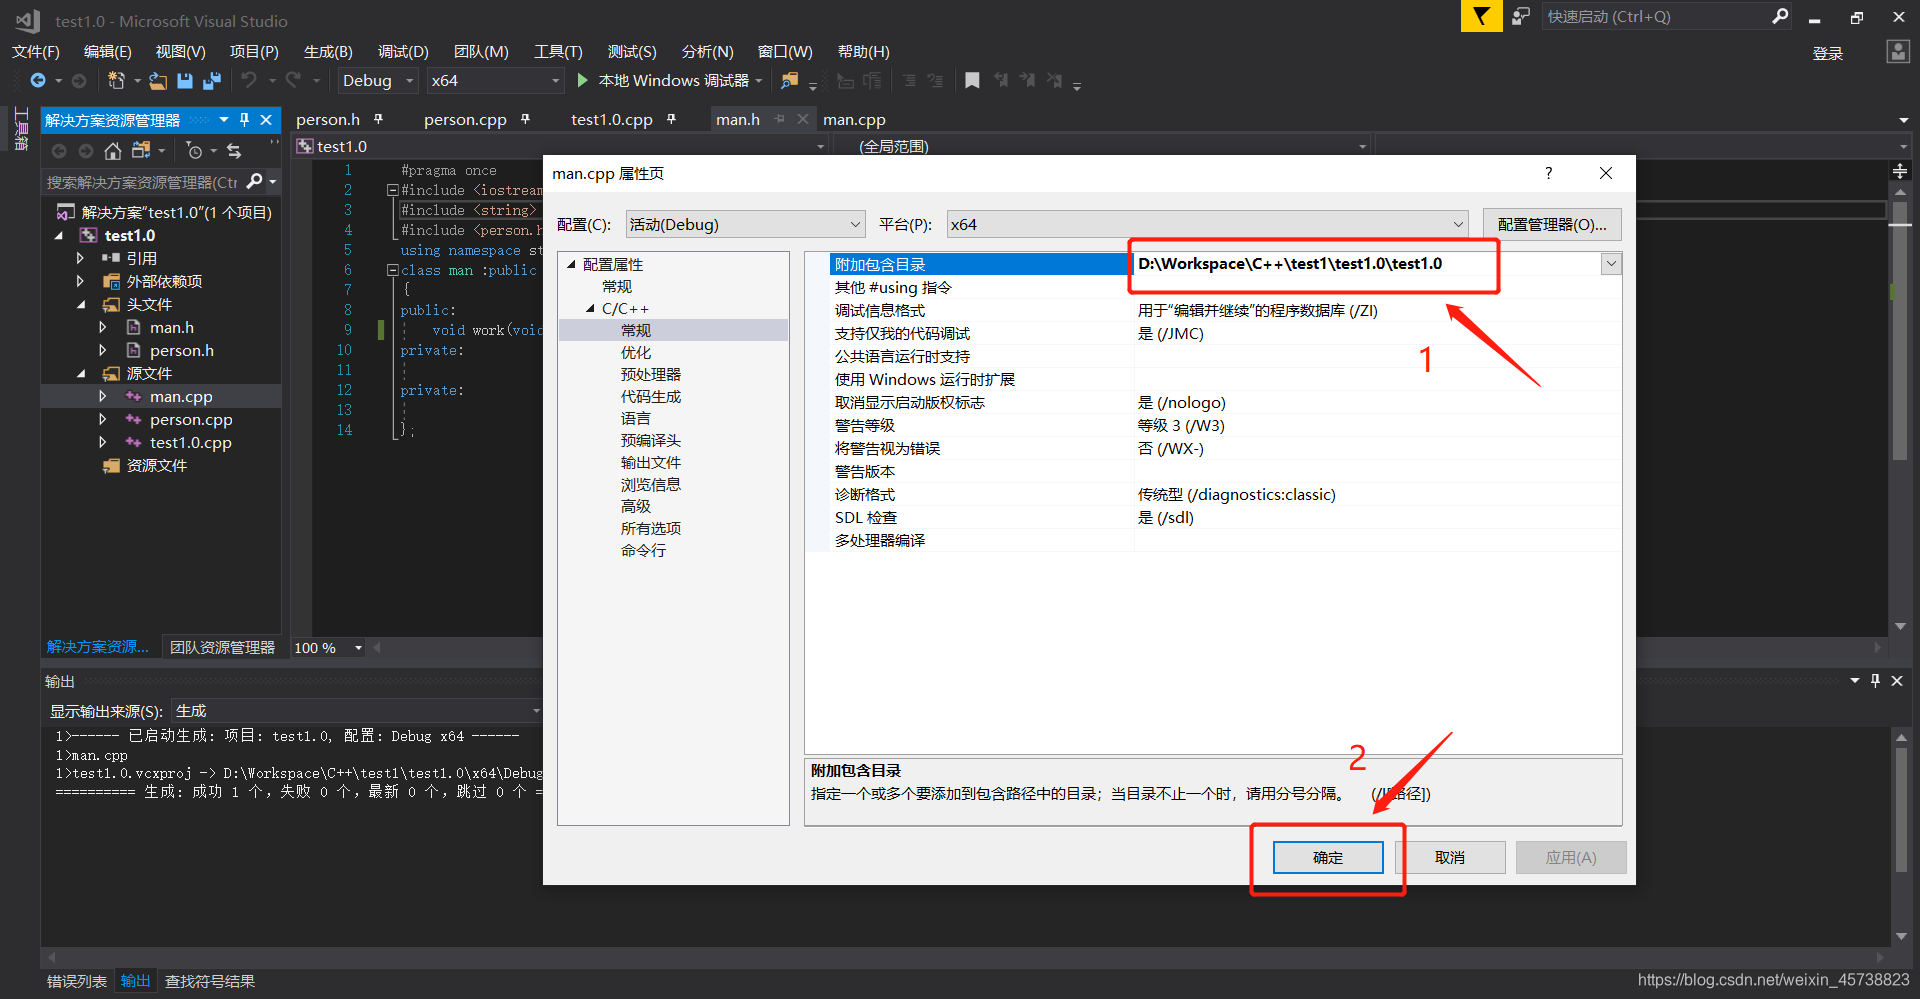This screenshot has width=1920, height=999.
Task: Select person.cpp in Solution Explorer
Action: pyautogui.click(x=191, y=419)
